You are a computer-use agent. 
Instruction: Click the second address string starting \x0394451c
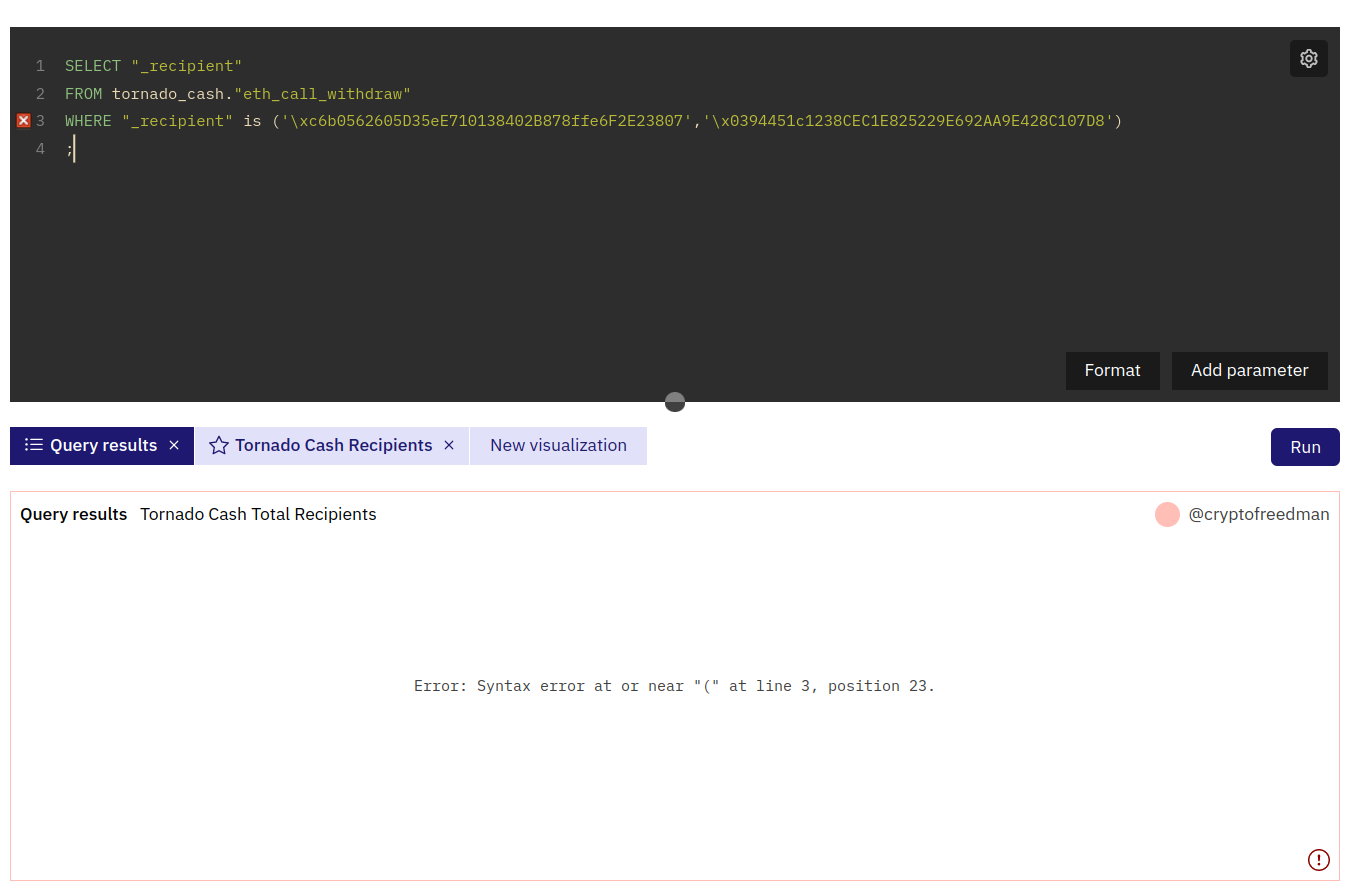point(908,121)
